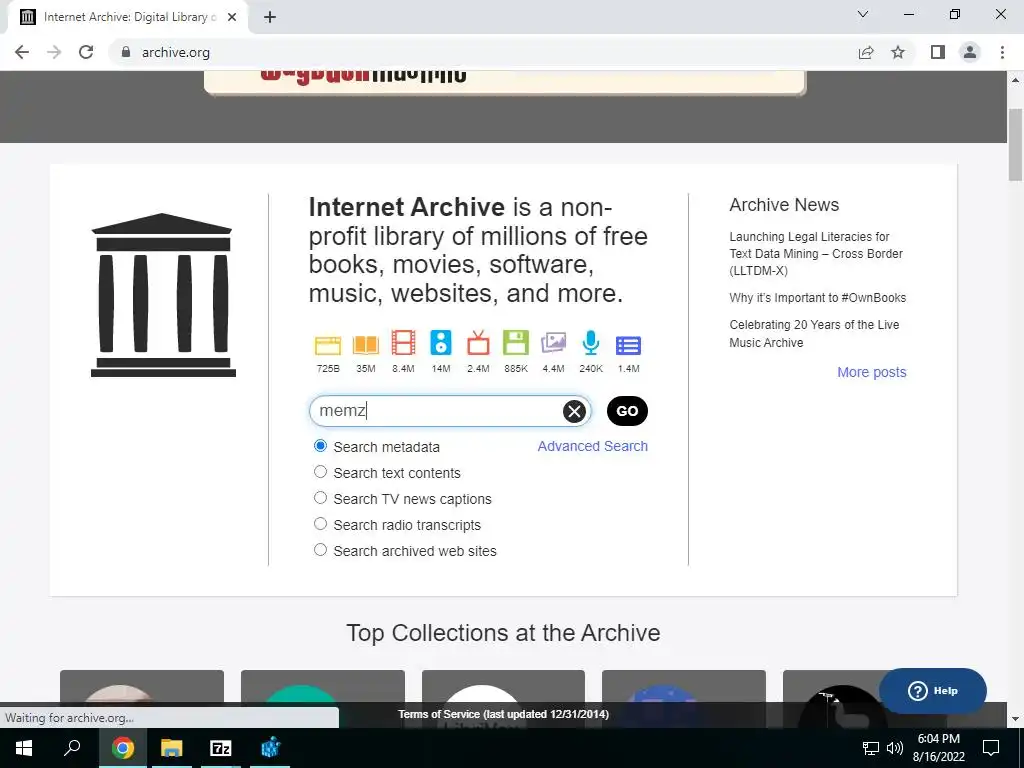Screen dimensions: 1024x768
Task: Open the Images icon (4.4M)
Action: (x=553, y=343)
